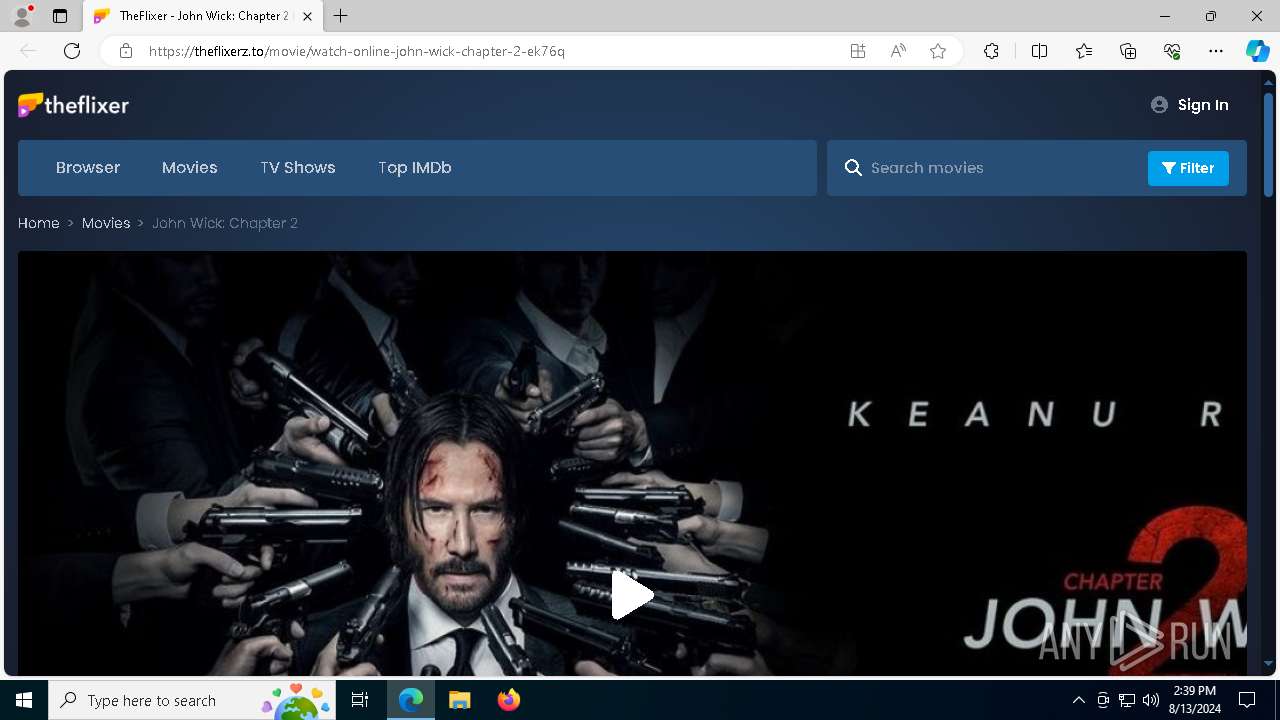Show hidden system tray icons

pyautogui.click(x=1078, y=700)
